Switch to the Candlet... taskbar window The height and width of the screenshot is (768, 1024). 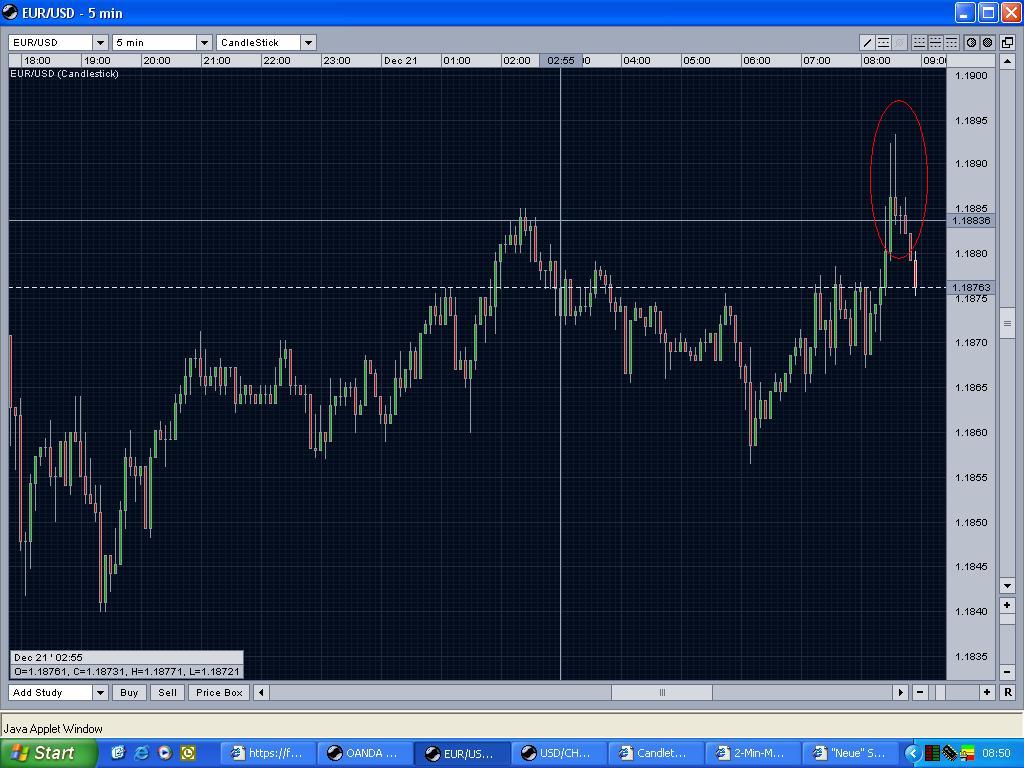656,753
